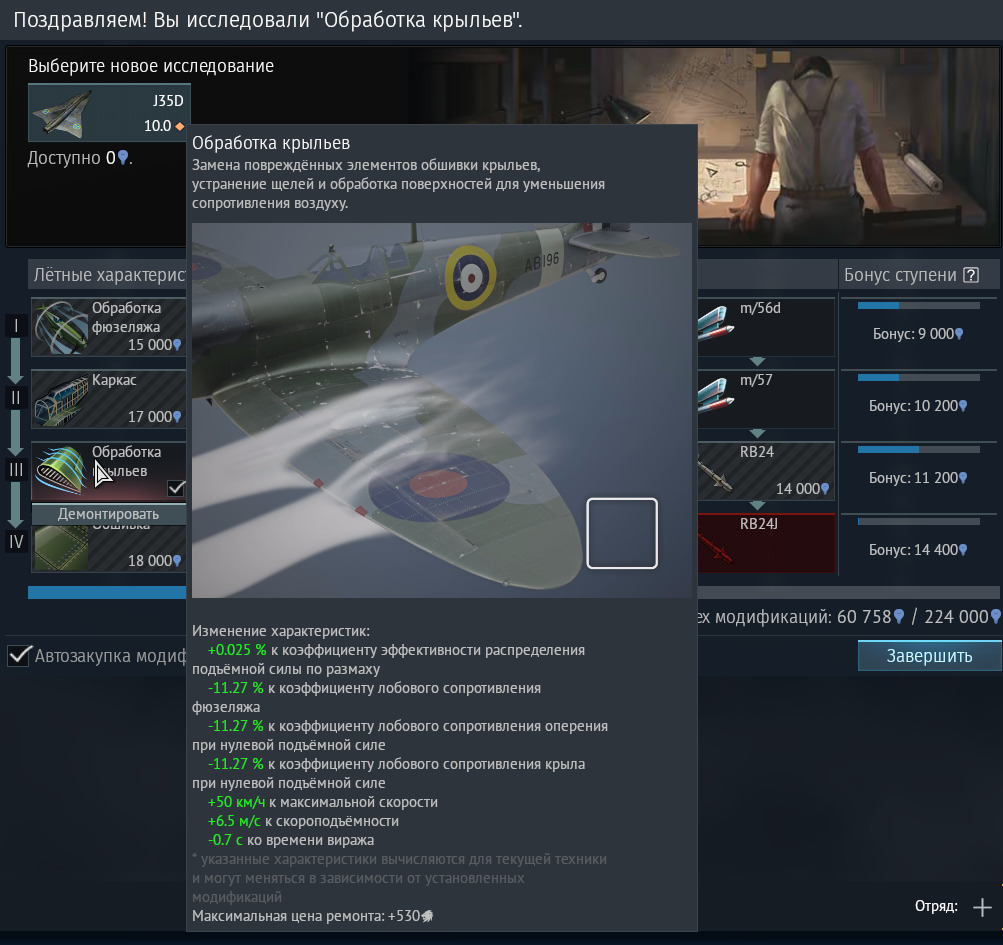This screenshot has height=945, width=1003.
Task: Toggle the Автозакупка модификаций checkbox
Action: 18,656
